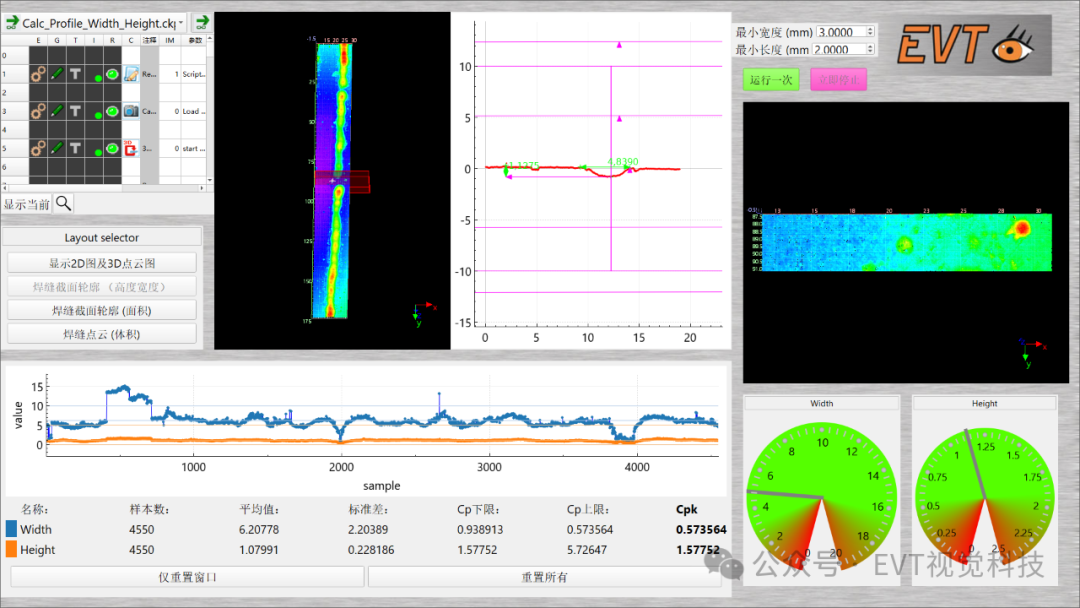
Task: Select the 焊缝截面轮廓 (面积) layout
Action: (x=102, y=311)
